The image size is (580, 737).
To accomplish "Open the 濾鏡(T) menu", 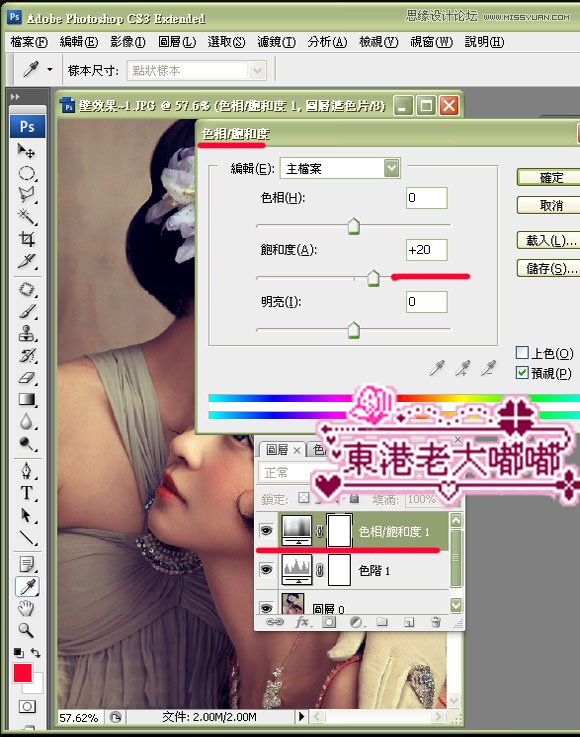I will pyautogui.click(x=276, y=42).
